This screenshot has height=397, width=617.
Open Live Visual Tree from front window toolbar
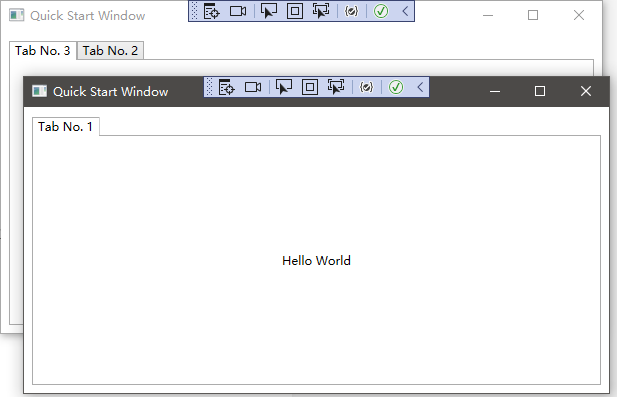point(227,87)
